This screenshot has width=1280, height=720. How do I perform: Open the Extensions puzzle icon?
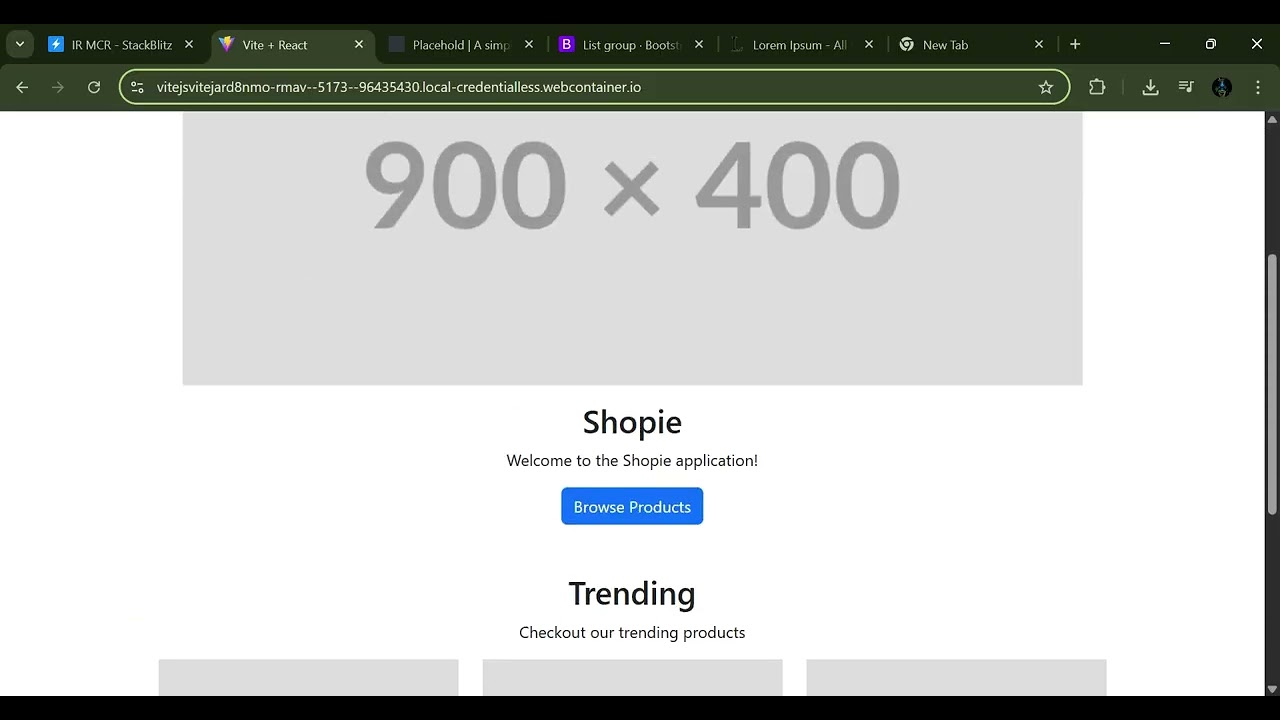point(1097,87)
